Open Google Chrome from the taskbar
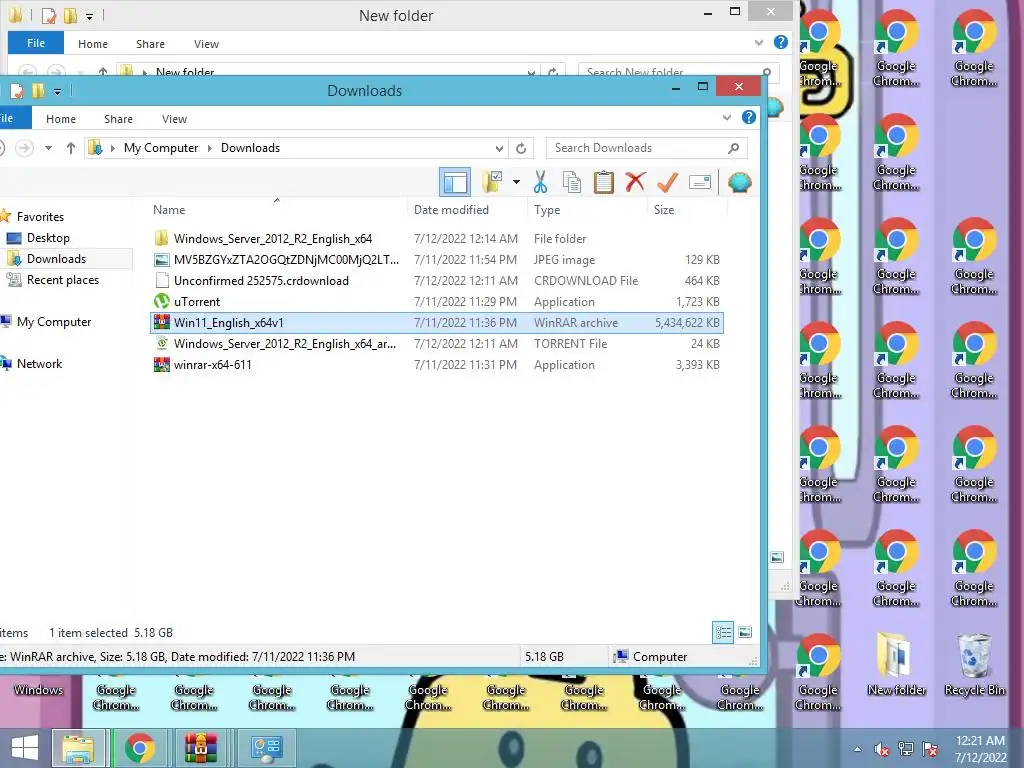 pyautogui.click(x=140, y=748)
